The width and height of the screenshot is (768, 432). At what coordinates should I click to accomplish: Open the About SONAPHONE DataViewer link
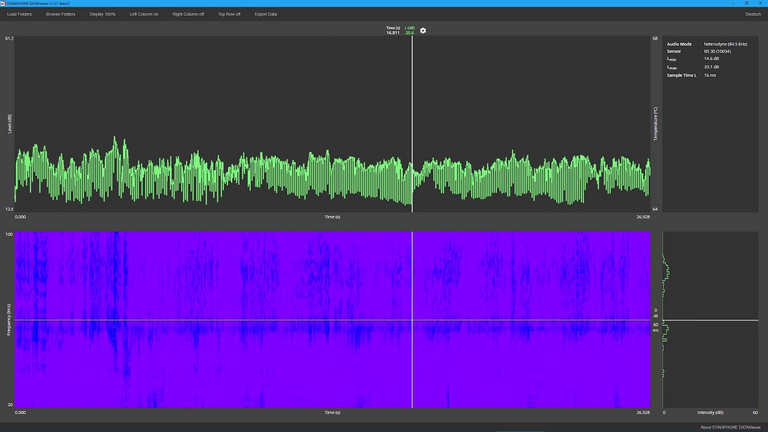[x=730, y=427]
